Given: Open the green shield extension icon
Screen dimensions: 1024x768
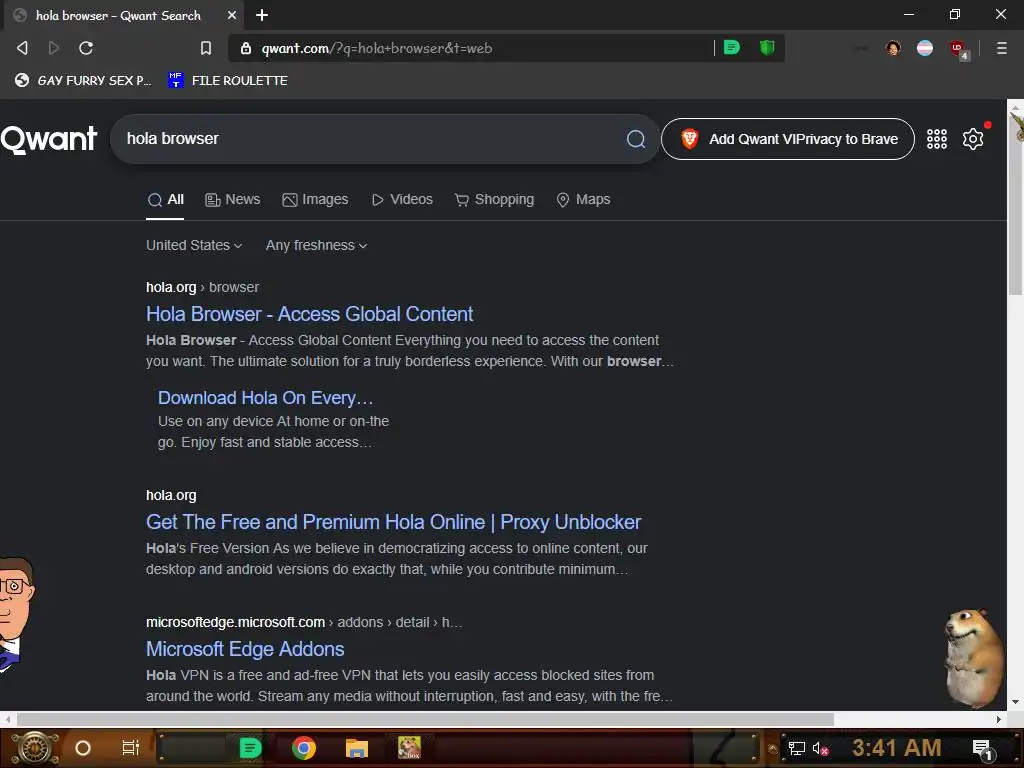Looking at the screenshot, I should (767, 48).
